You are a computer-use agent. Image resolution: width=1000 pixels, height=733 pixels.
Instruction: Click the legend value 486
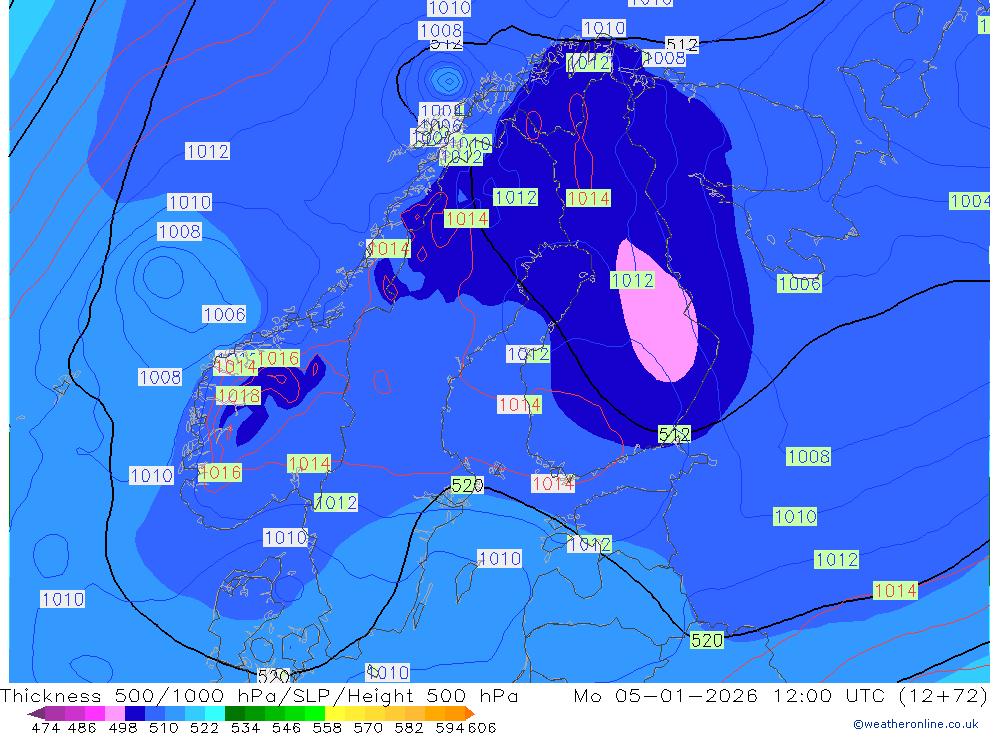[x=82, y=728]
